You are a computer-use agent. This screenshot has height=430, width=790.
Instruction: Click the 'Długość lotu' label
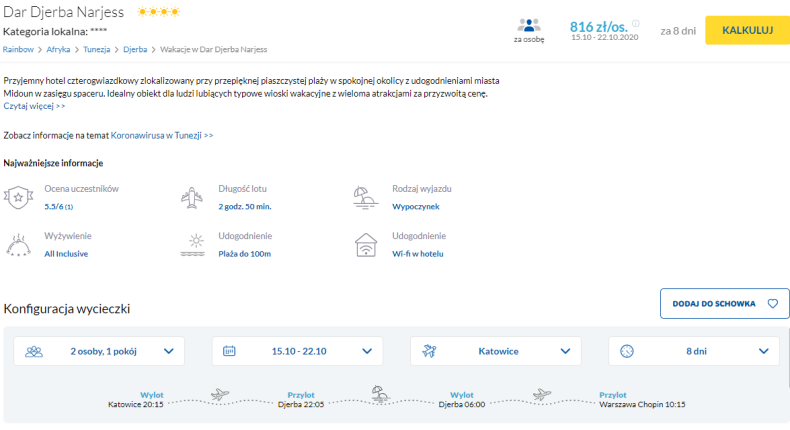pyautogui.click(x=242, y=189)
